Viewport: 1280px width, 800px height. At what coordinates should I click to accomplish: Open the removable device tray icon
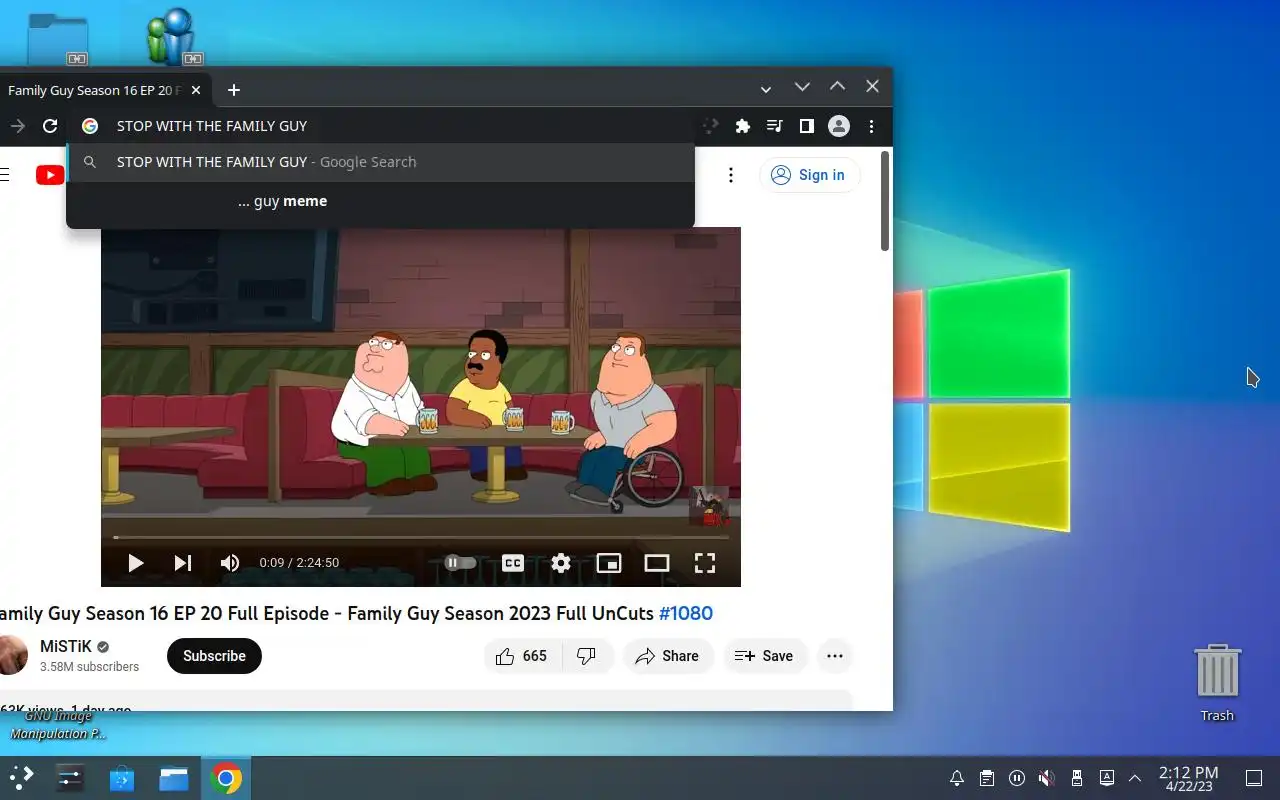pyautogui.click(x=1077, y=778)
